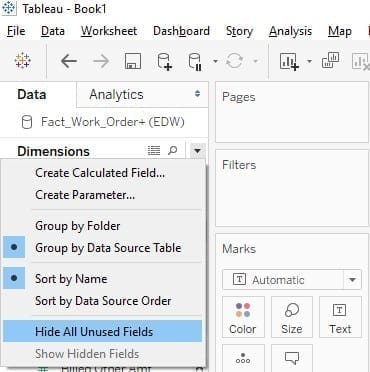
Task: Open the Dimensions pane dropdown arrow
Action: [197, 151]
